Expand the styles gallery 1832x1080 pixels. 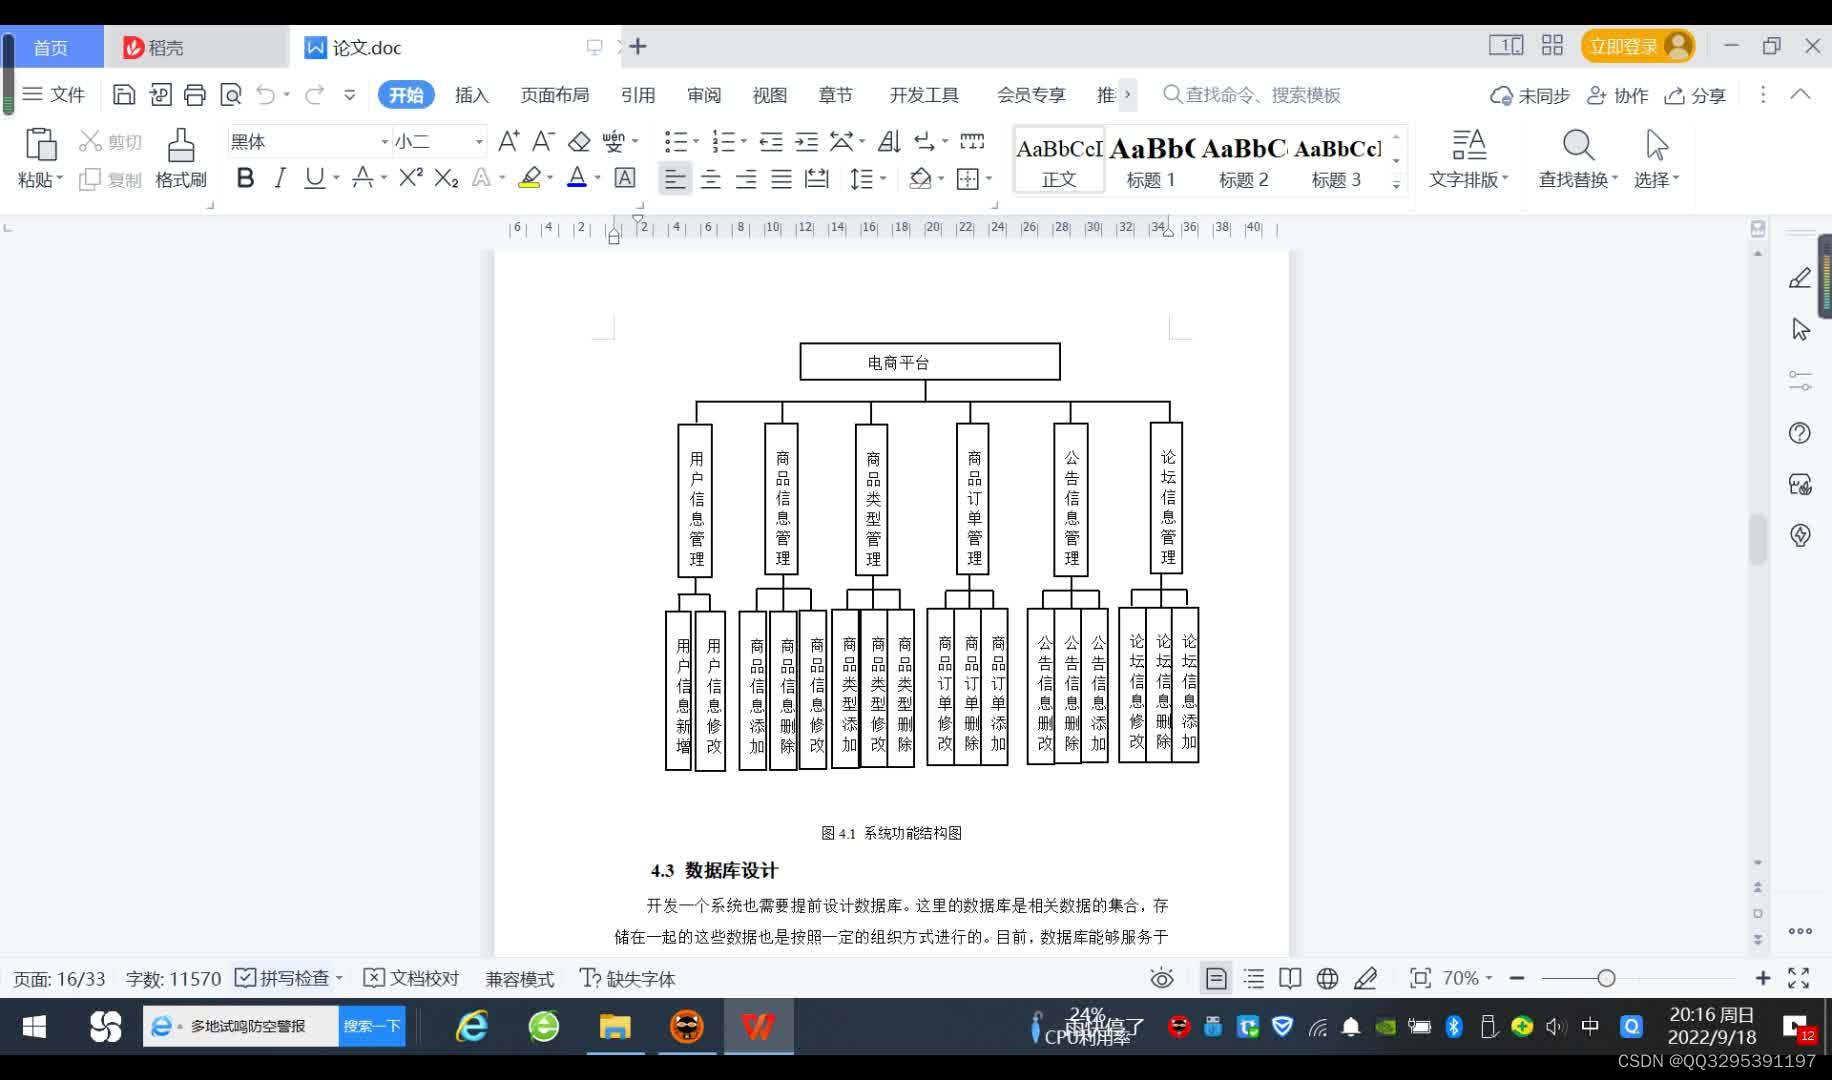pos(1396,184)
